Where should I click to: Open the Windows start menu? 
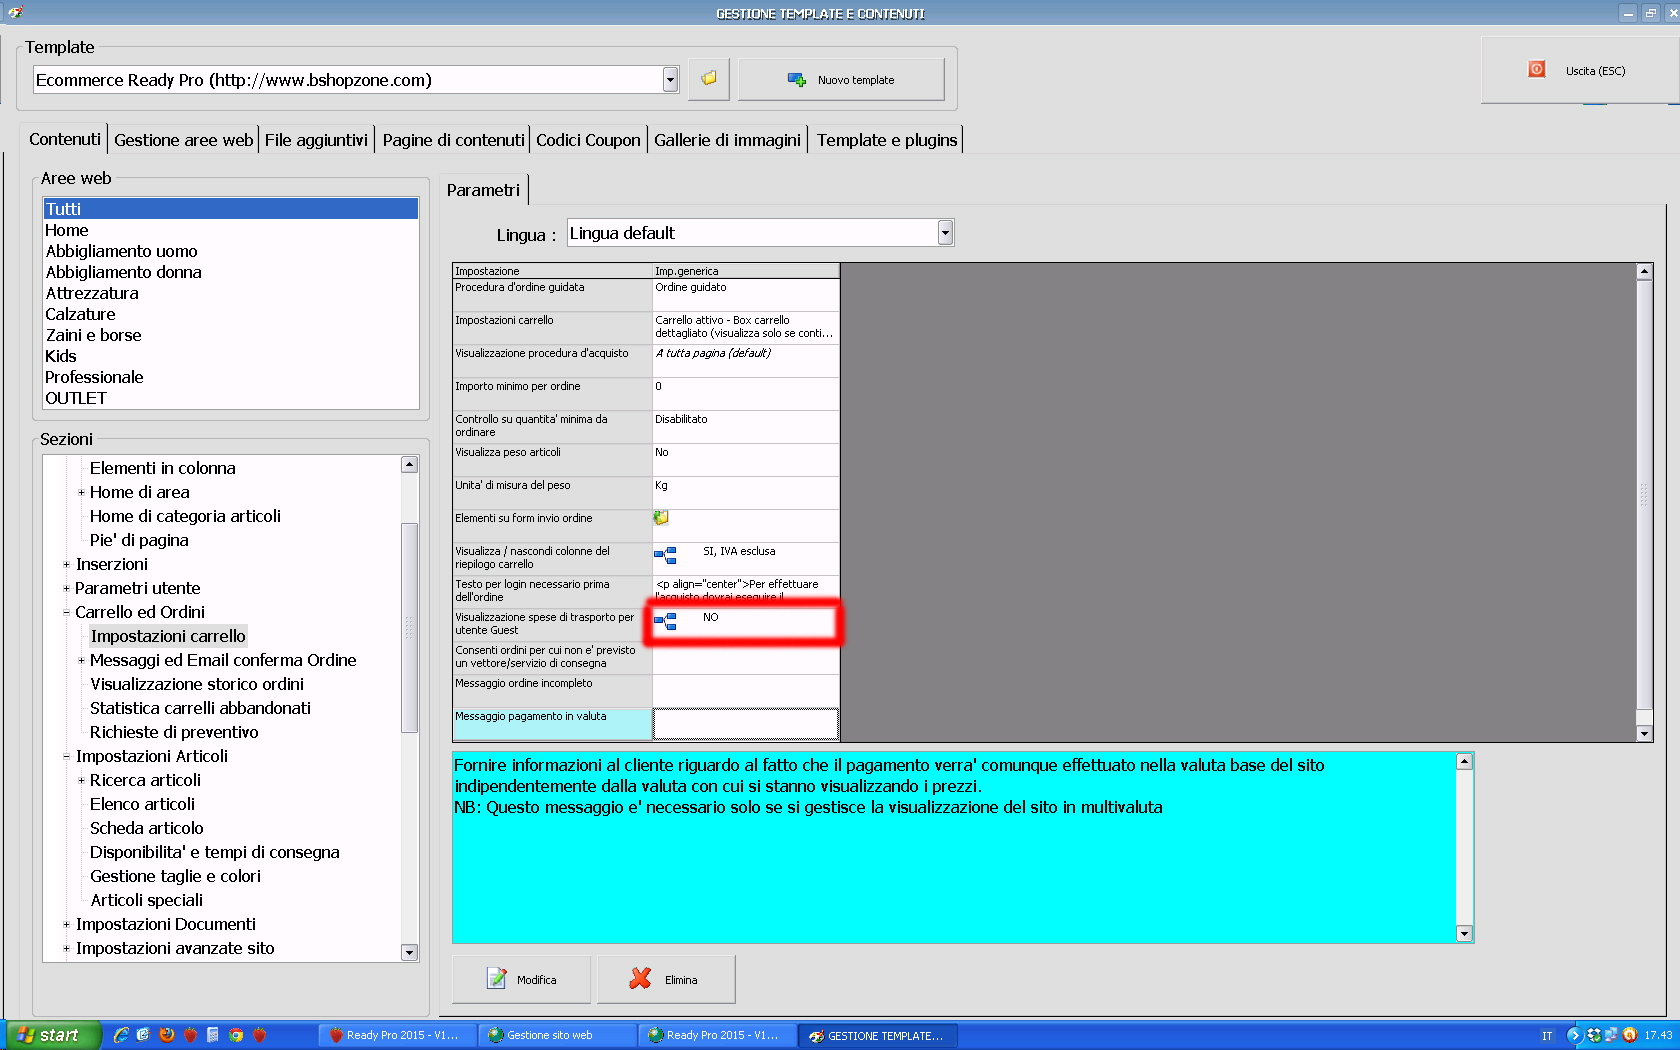coord(53,1035)
